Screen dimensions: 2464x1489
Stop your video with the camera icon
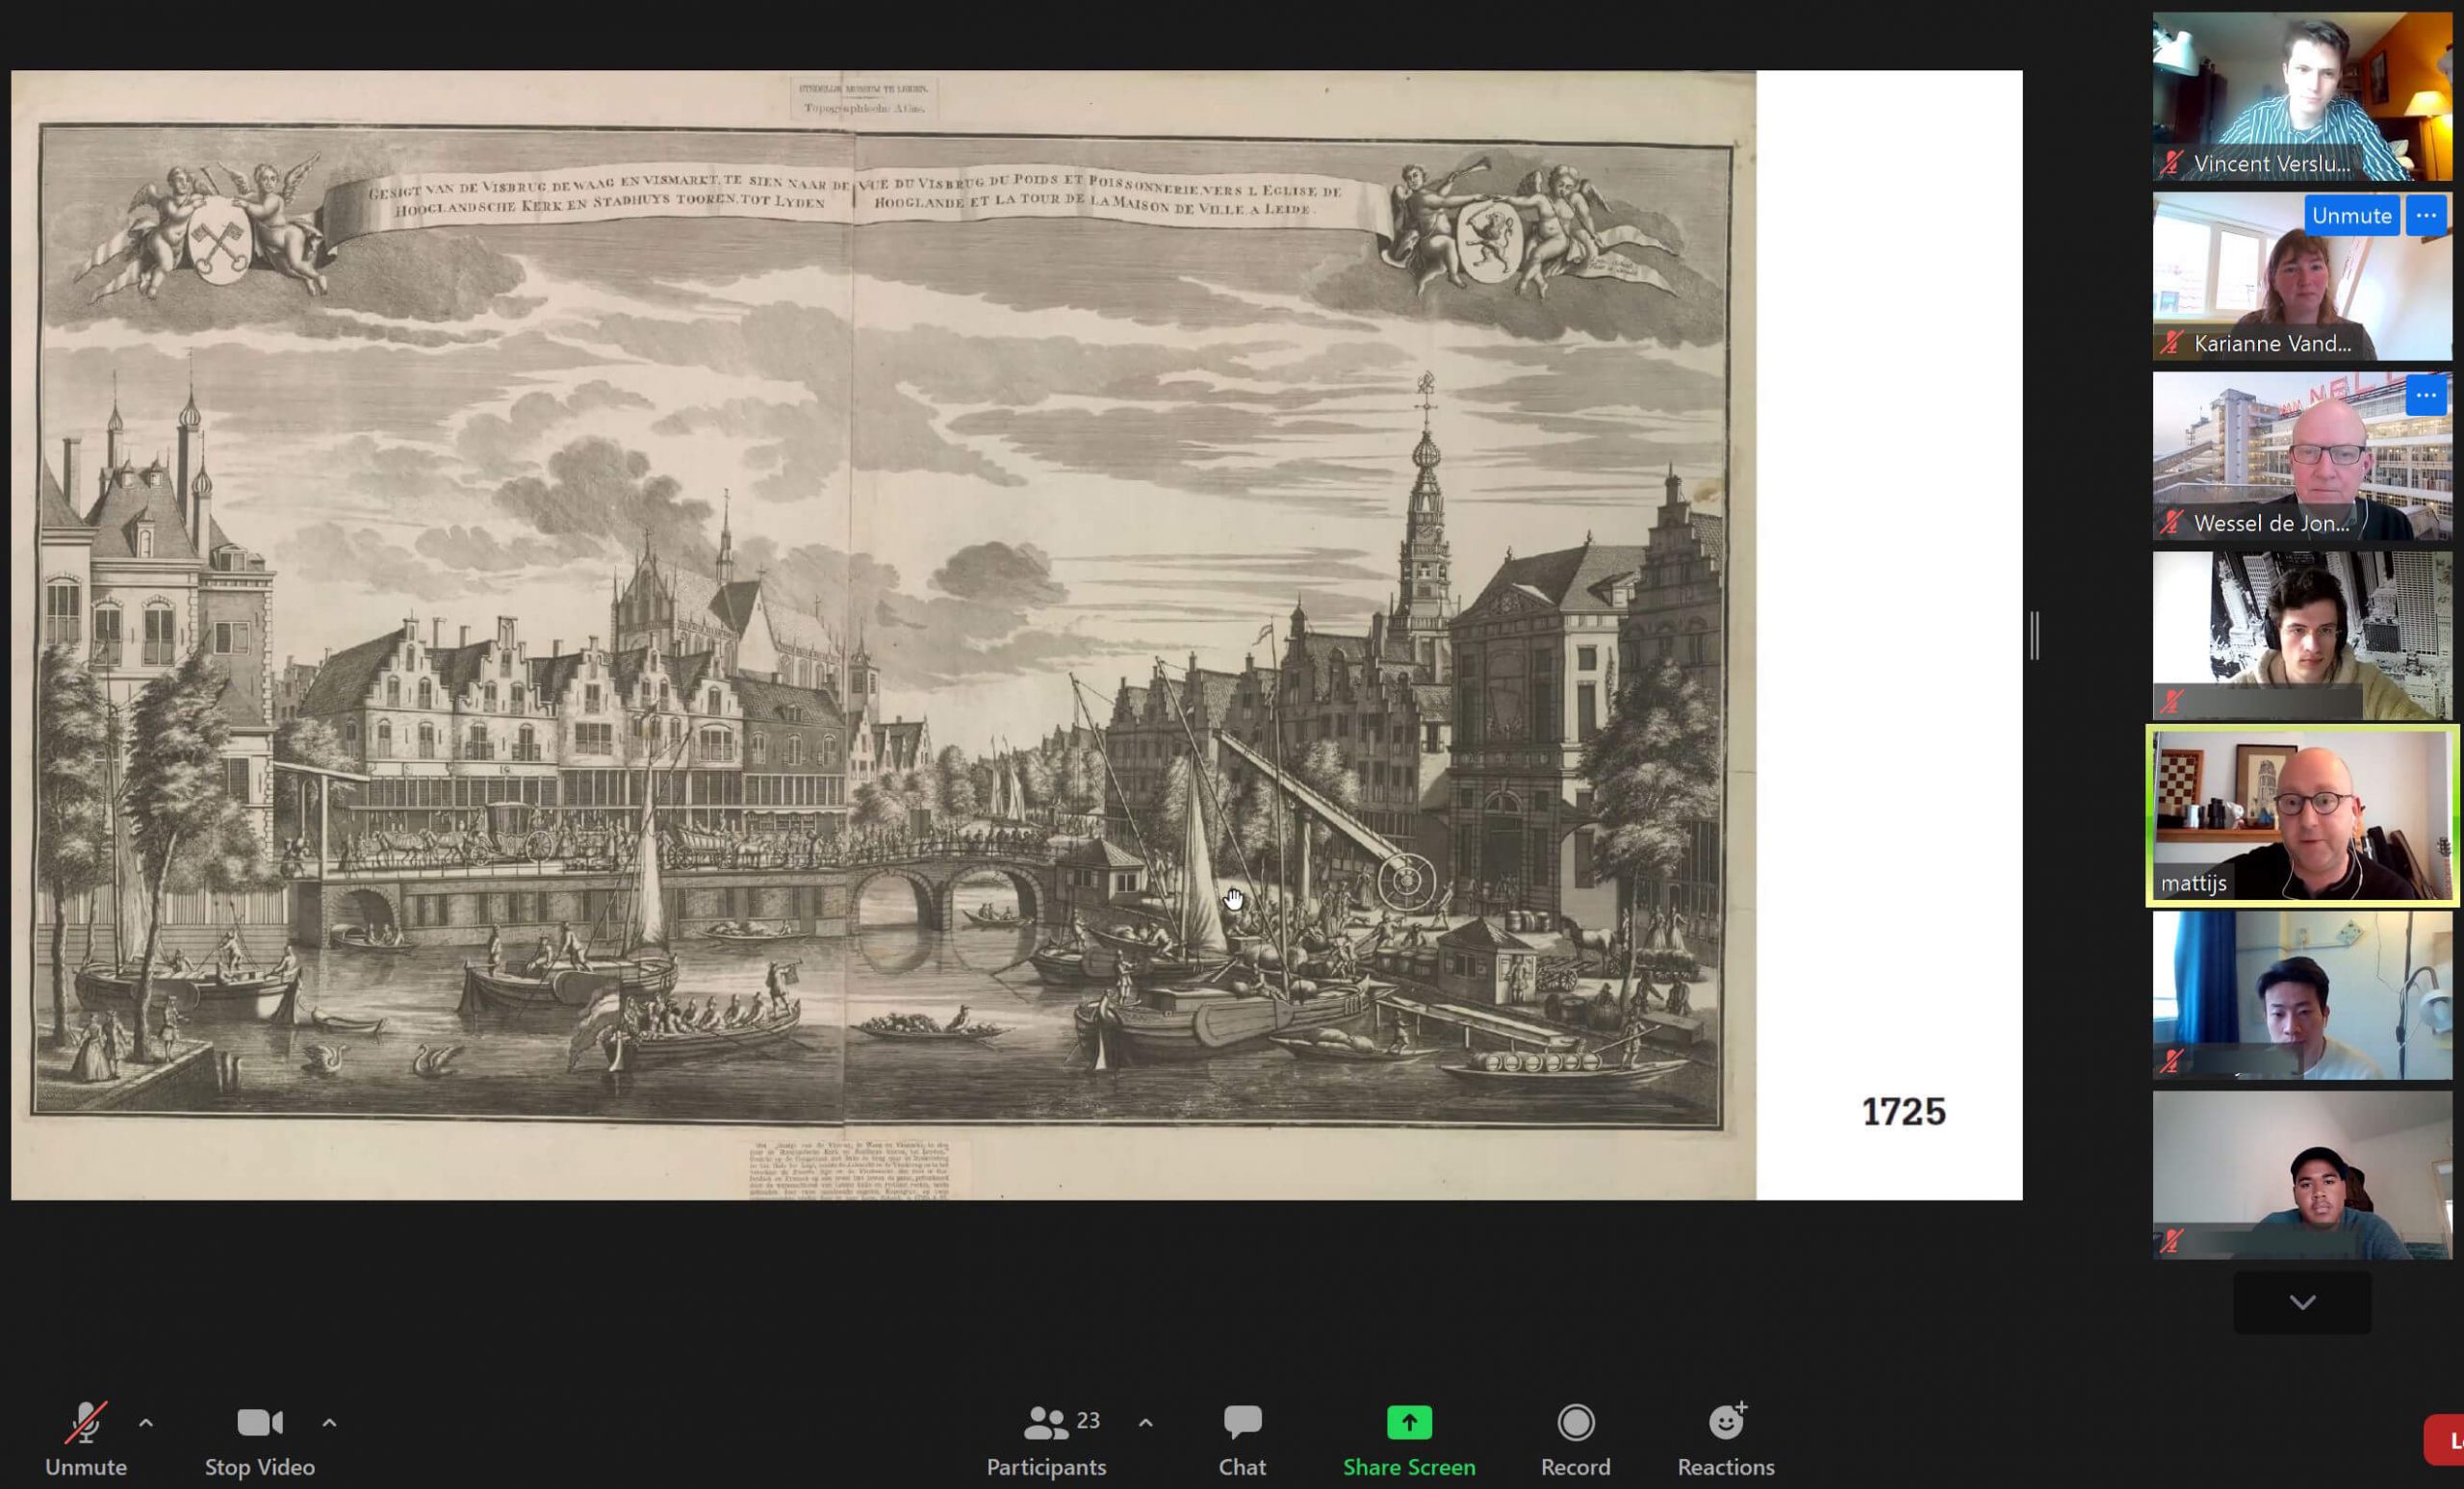260,1439
